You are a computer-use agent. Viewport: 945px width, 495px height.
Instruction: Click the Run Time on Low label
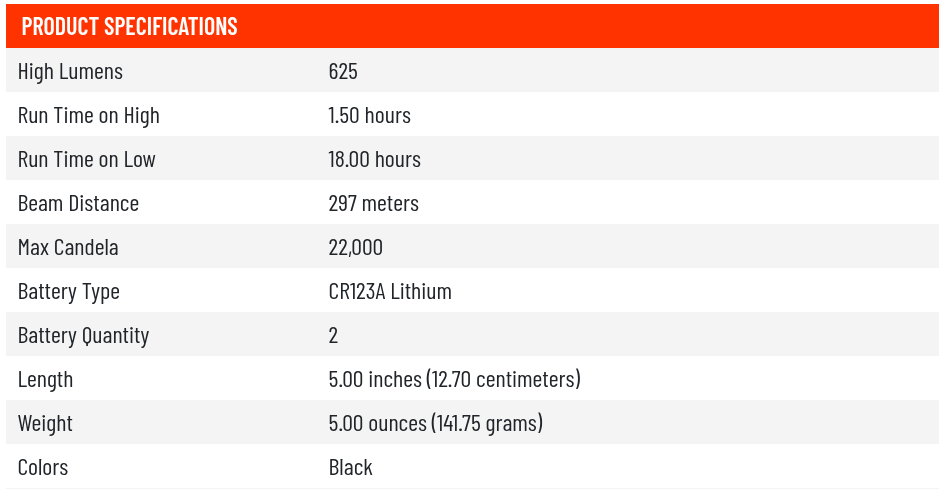(x=87, y=160)
